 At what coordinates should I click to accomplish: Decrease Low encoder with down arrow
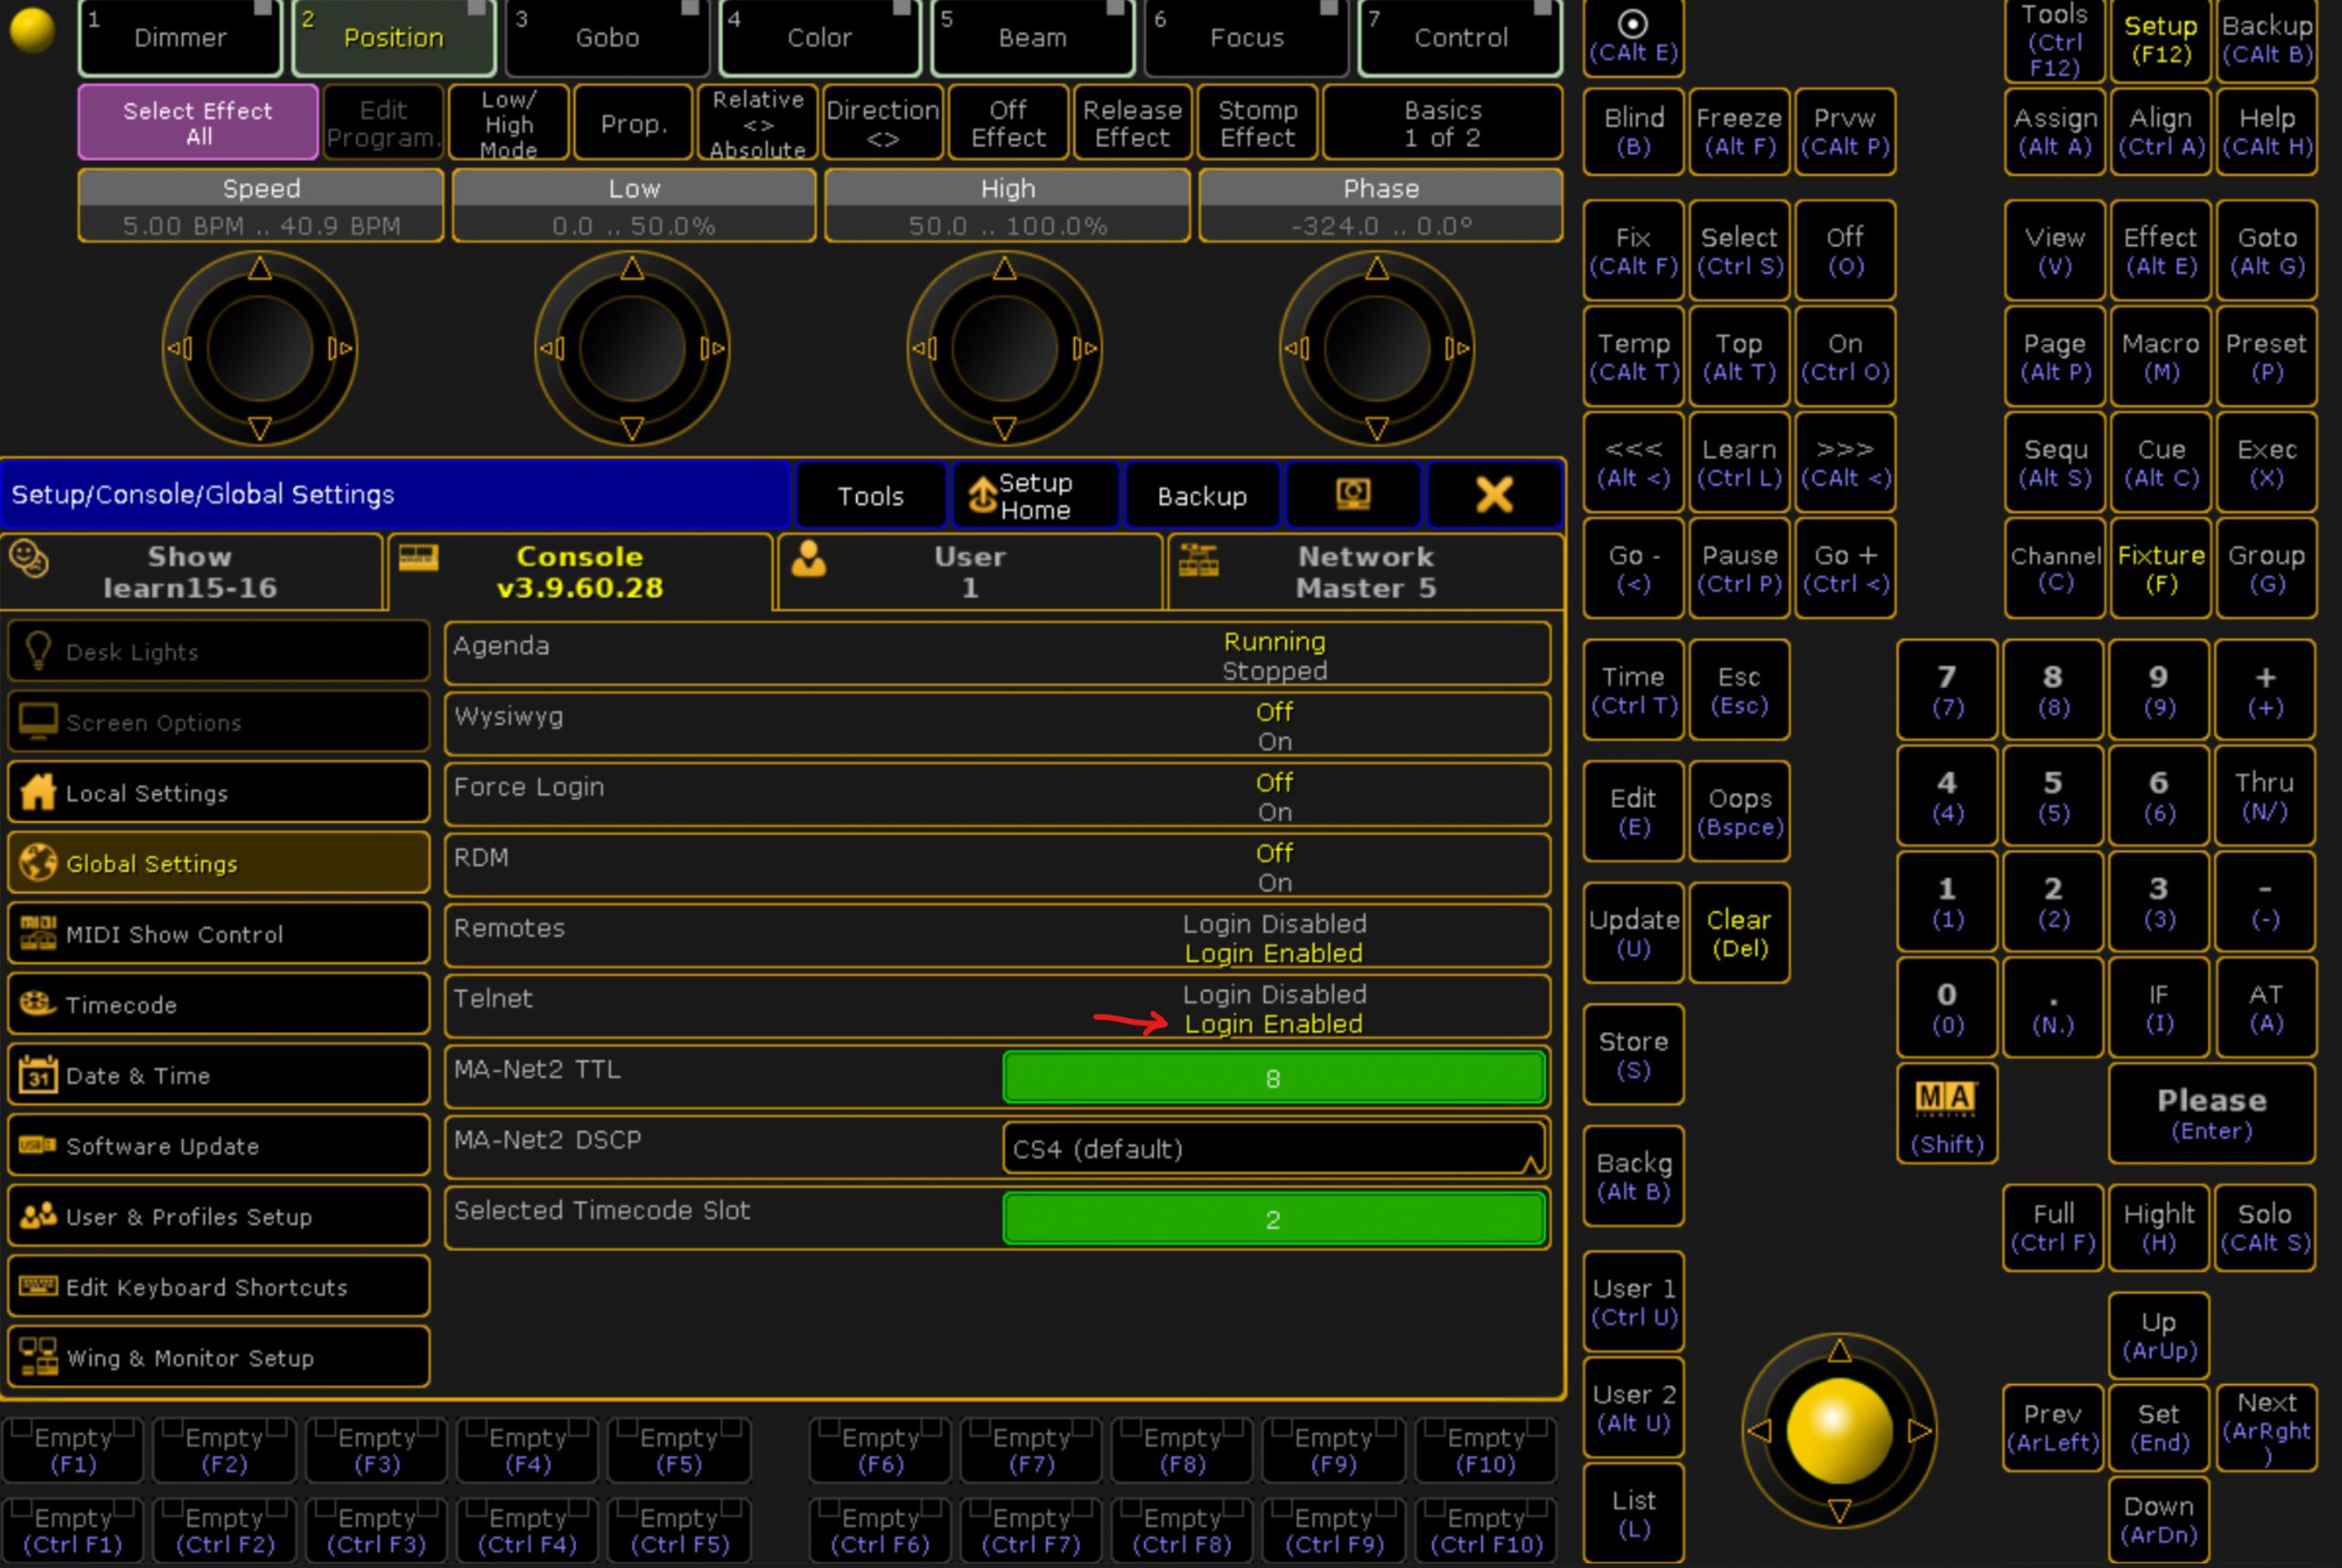click(x=632, y=429)
